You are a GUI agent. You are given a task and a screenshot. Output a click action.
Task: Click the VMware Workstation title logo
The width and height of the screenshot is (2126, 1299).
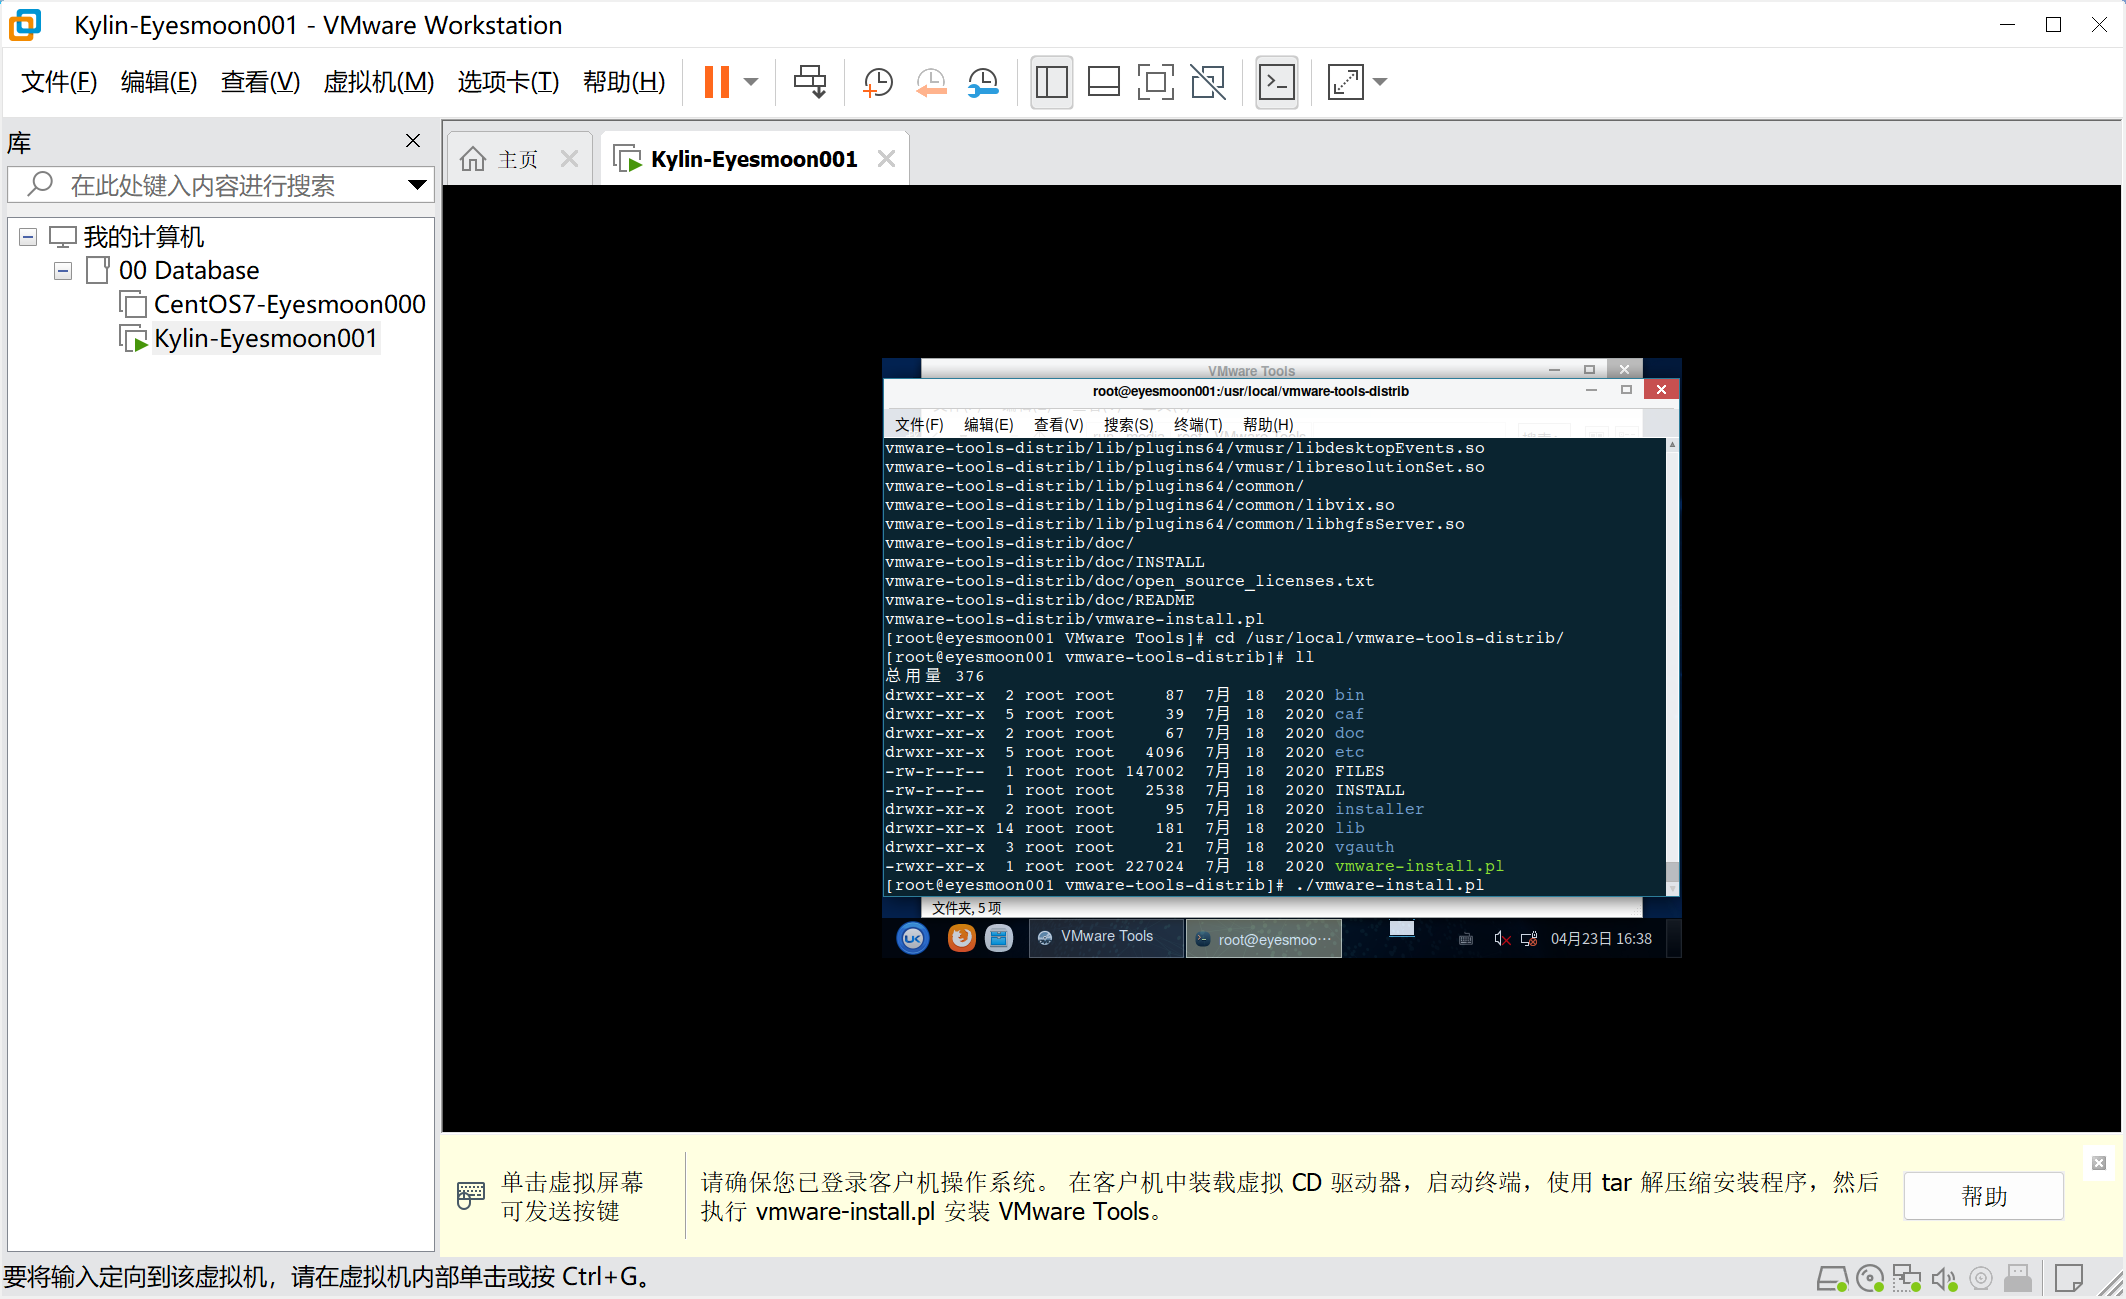tap(25, 24)
